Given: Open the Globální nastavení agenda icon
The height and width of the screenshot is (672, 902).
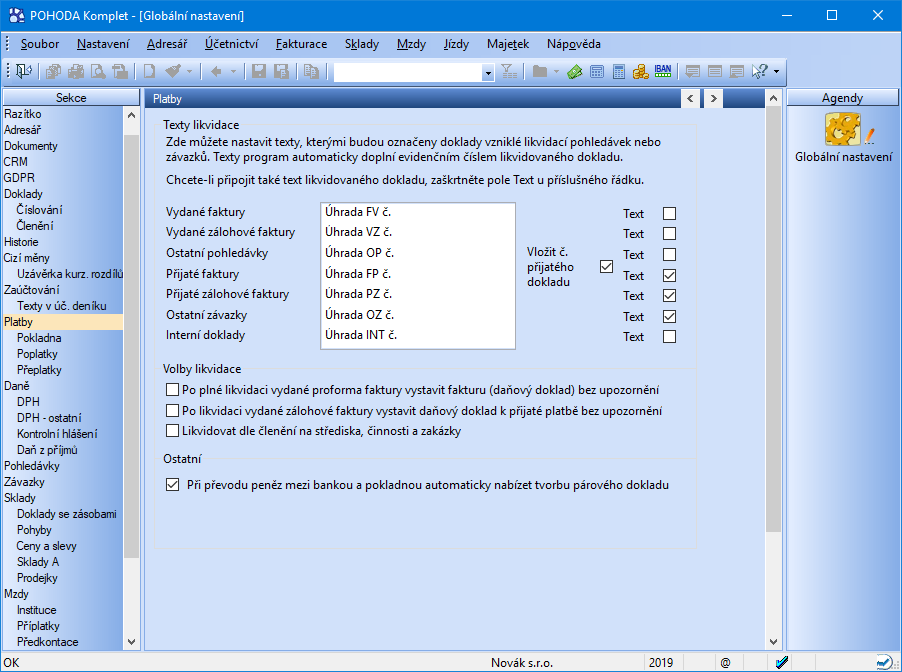Looking at the screenshot, I should coord(843,129).
